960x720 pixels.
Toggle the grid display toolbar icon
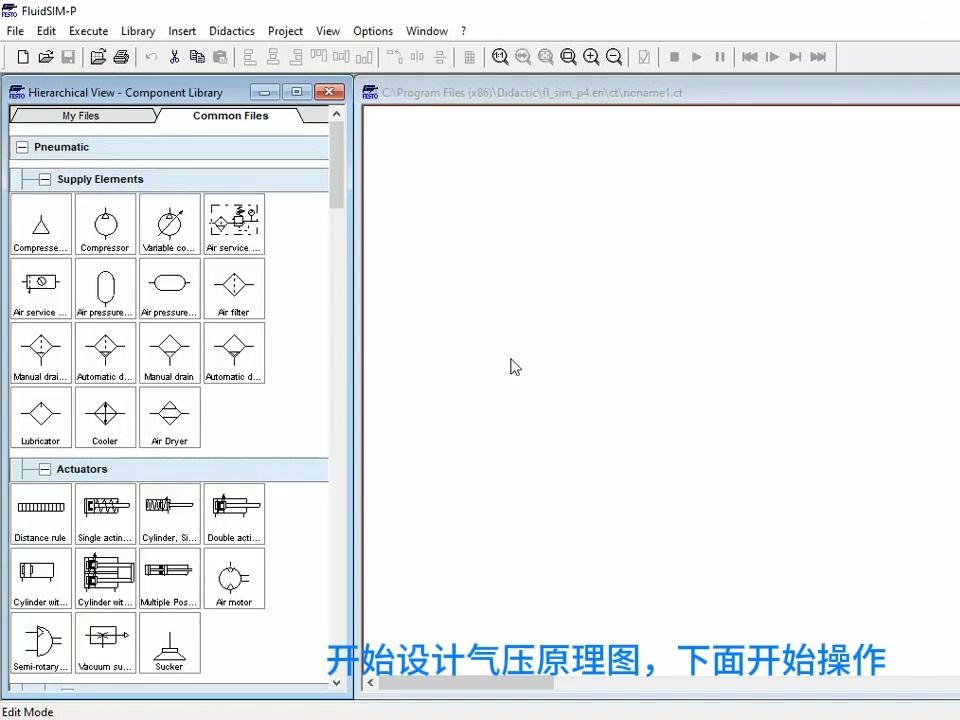click(470, 57)
